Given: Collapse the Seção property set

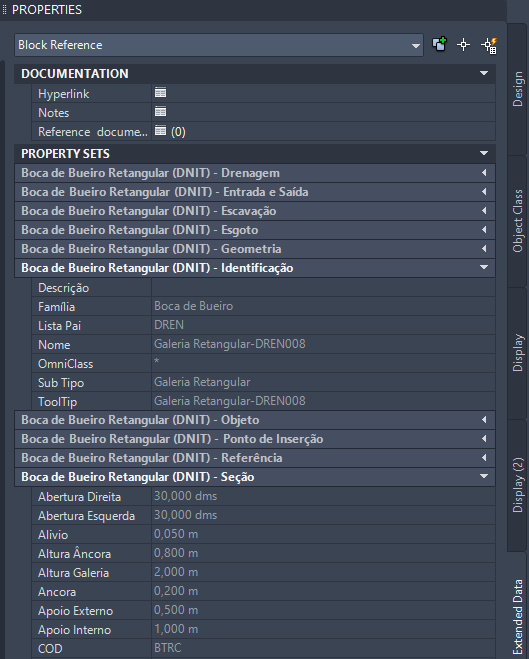Looking at the screenshot, I should tap(484, 477).
